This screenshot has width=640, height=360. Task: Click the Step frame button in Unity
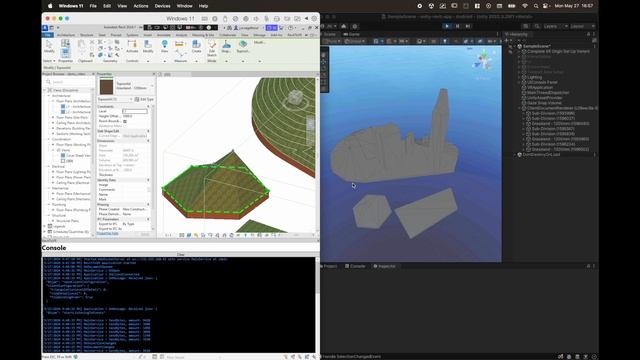468,26
